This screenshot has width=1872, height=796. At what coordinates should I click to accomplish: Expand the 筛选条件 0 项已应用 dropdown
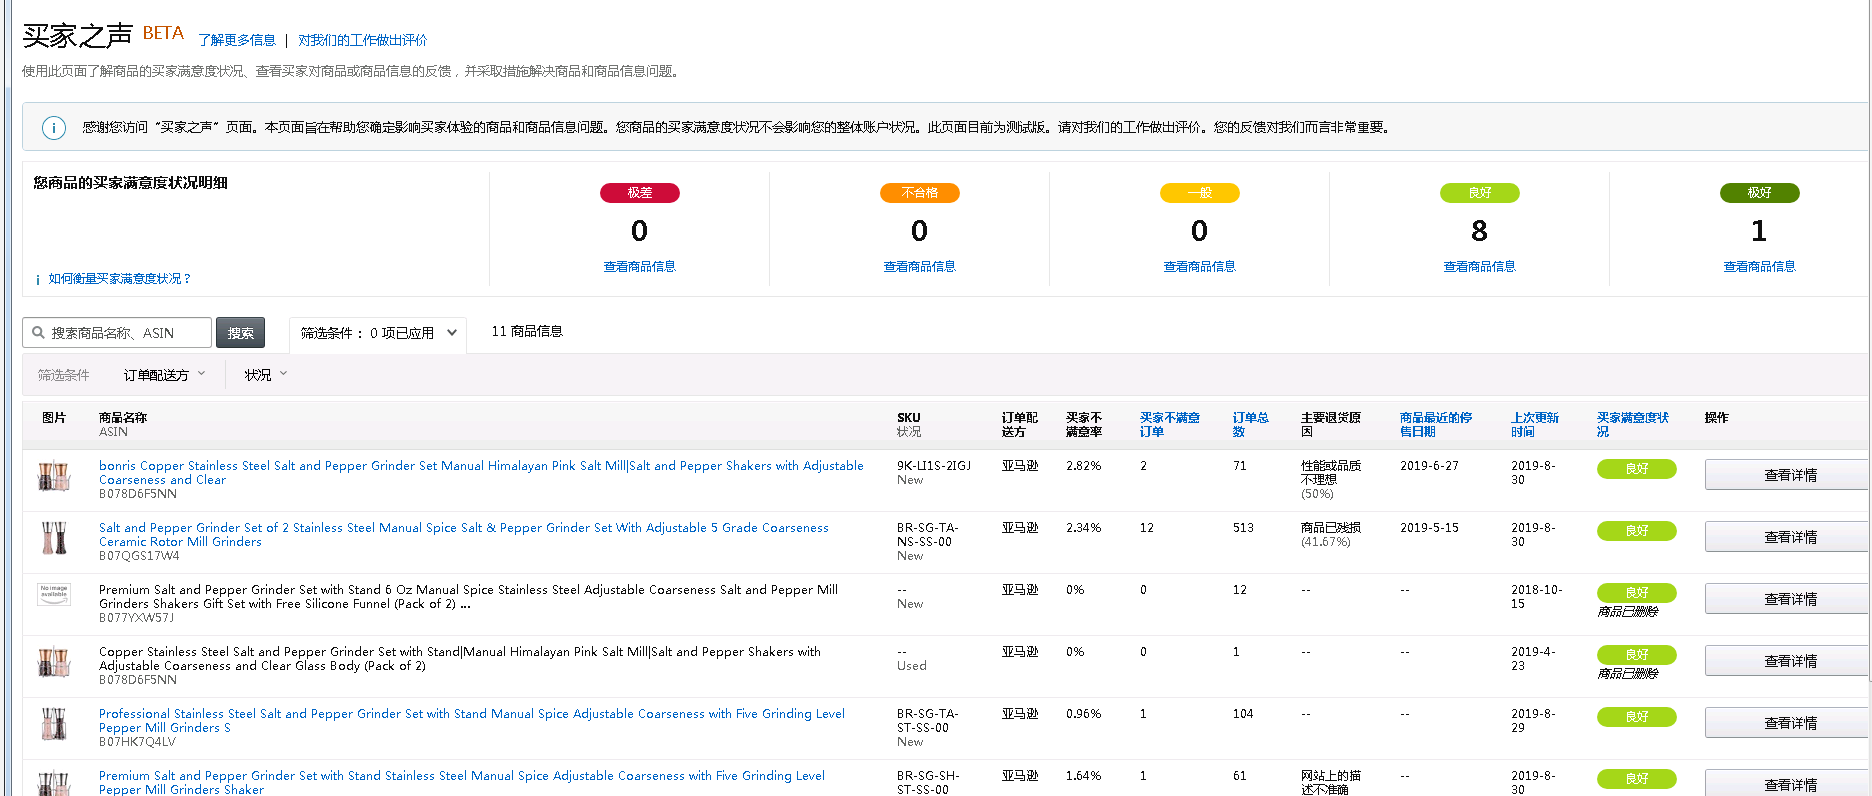tap(379, 333)
